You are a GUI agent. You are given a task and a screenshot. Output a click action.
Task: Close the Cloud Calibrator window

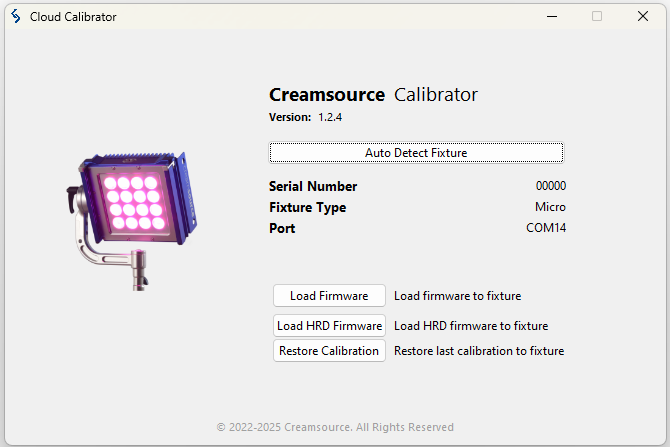coord(643,16)
